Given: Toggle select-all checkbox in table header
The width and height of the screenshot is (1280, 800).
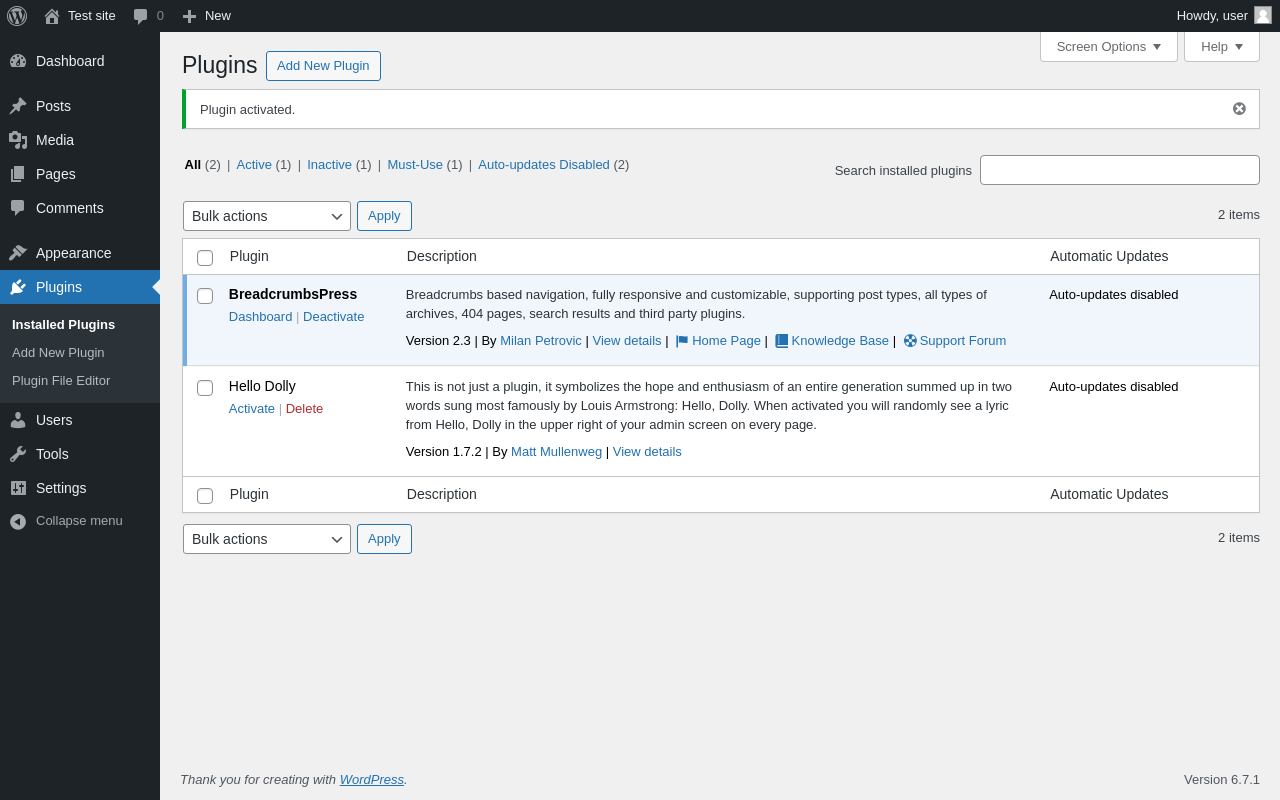Looking at the screenshot, I should [205, 258].
